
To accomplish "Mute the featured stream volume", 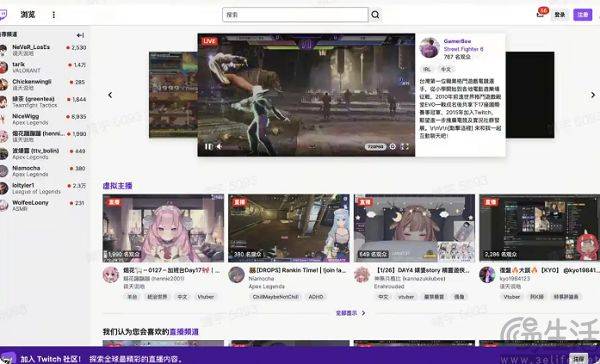I will pos(220,146).
